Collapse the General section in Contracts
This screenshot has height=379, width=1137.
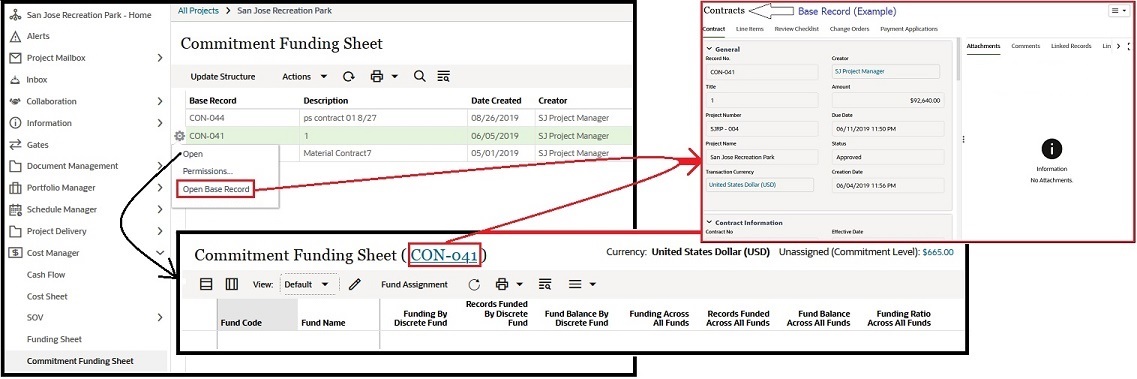point(710,49)
